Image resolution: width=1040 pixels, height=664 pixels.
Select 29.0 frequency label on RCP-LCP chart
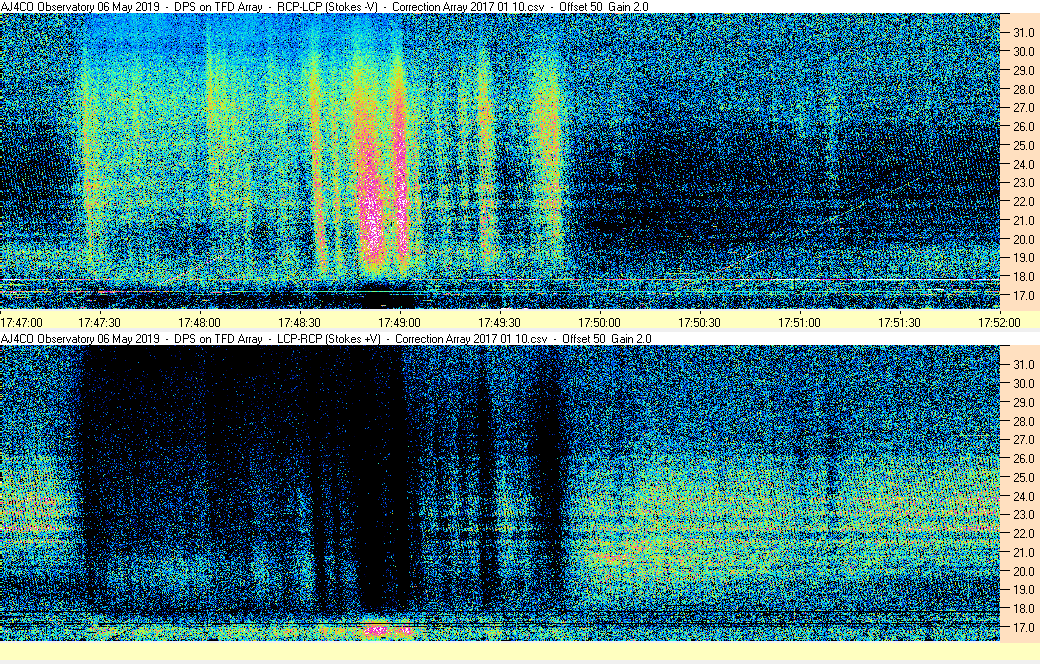tap(1023, 70)
